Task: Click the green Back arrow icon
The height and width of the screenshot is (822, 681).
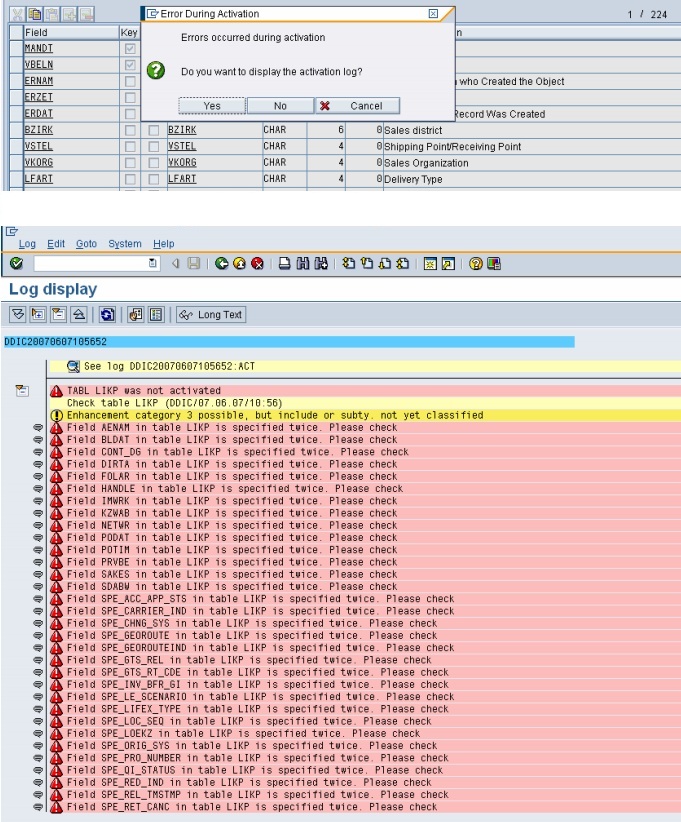Action: pos(221,263)
